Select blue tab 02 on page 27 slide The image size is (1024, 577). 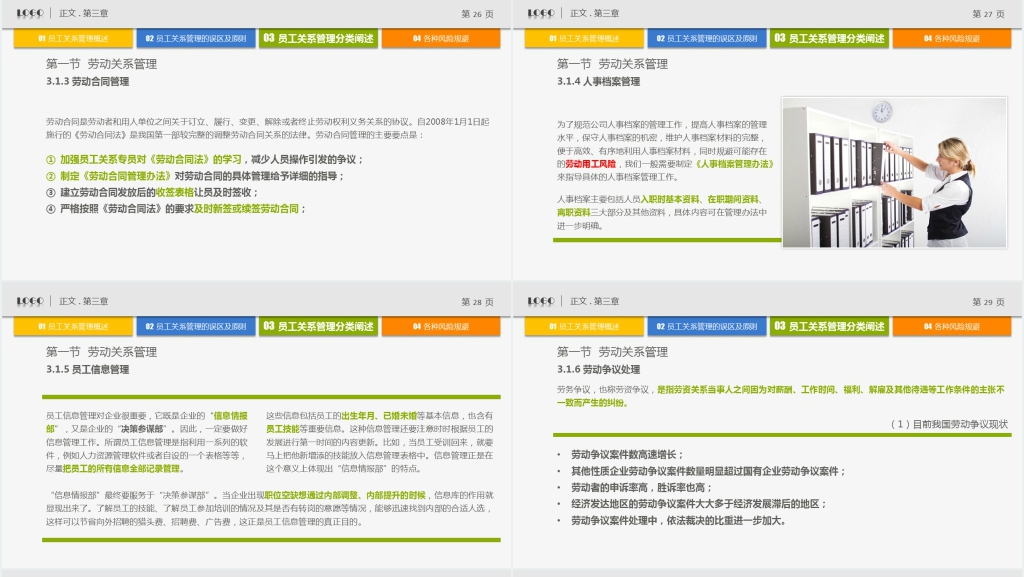coord(706,39)
